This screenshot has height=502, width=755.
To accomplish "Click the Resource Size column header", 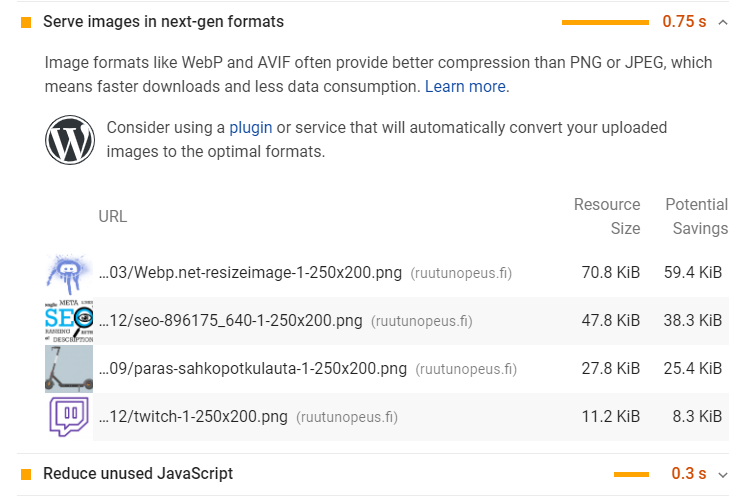I will point(607,216).
